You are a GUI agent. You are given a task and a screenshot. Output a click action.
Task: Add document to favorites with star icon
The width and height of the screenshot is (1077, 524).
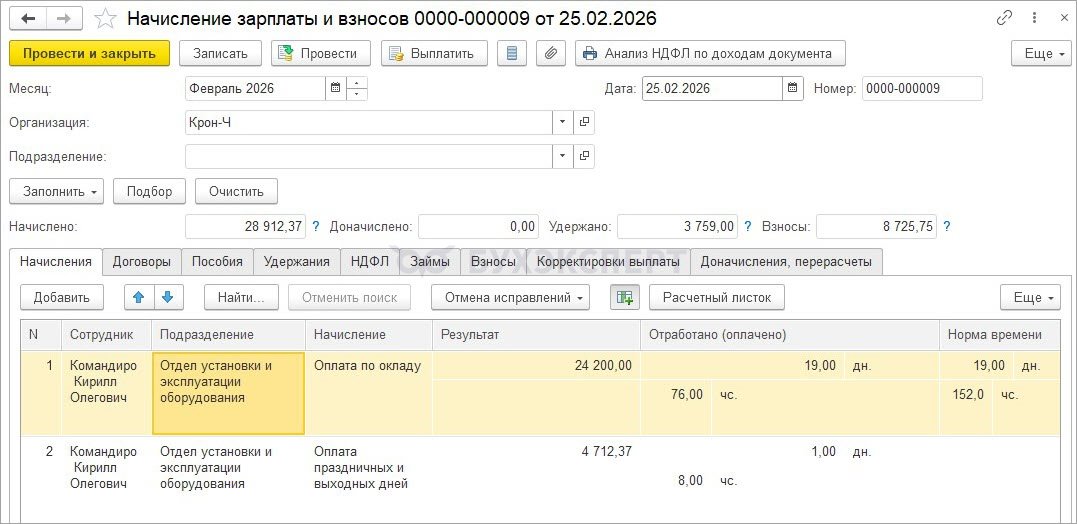click(x=104, y=19)
